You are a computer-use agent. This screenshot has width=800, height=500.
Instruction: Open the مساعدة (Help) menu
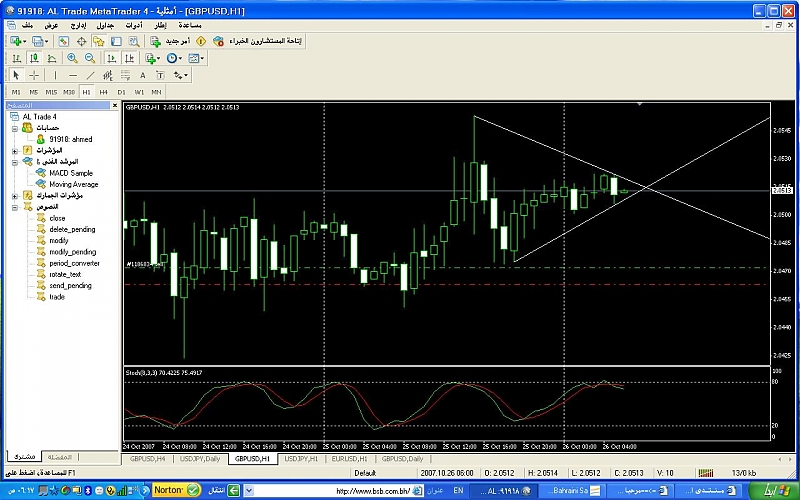190,25
